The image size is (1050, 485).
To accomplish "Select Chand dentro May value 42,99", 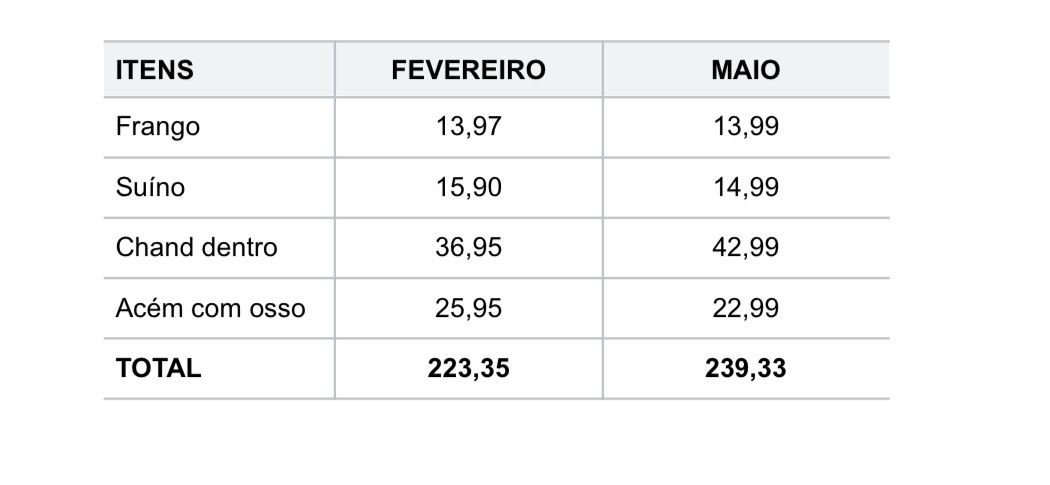I will point(746,247).
